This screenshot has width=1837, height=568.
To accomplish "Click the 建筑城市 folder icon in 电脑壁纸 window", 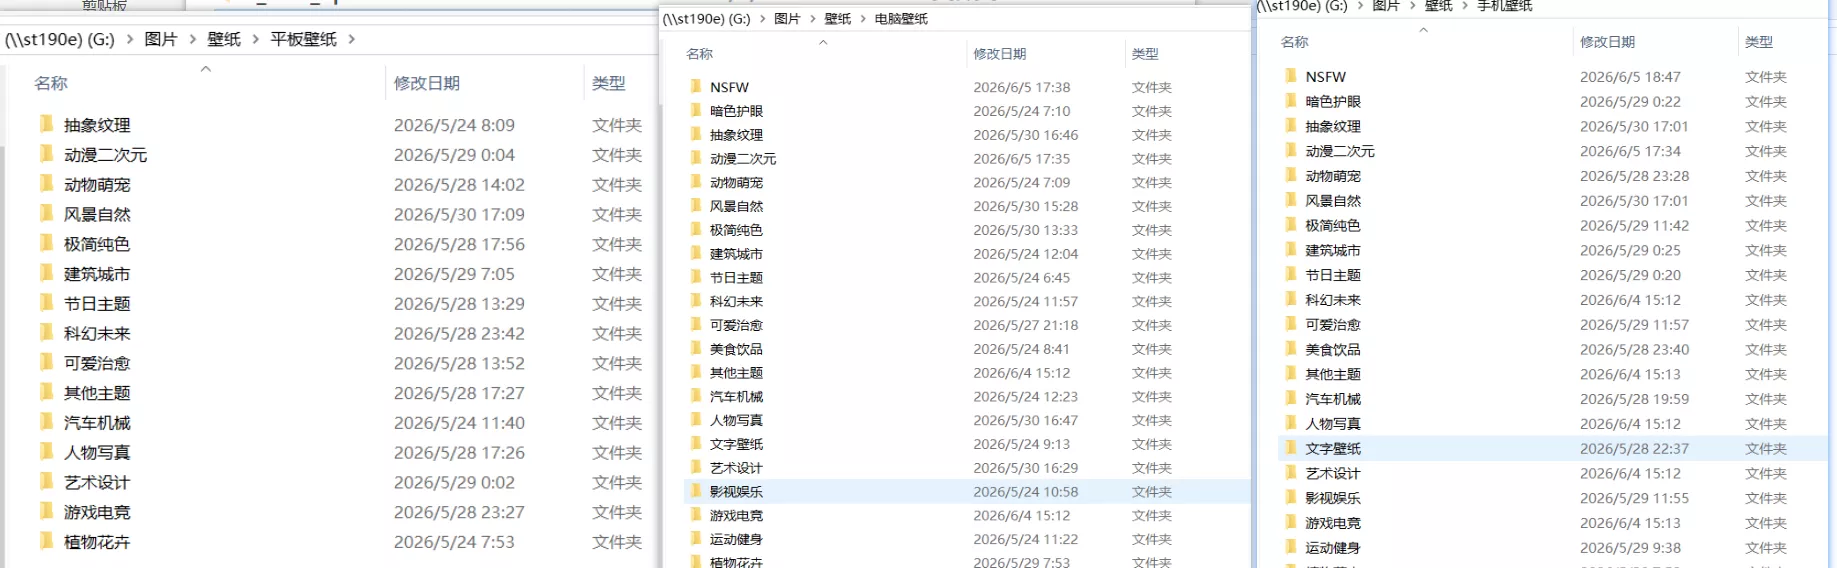I will [x=696, y=253].
